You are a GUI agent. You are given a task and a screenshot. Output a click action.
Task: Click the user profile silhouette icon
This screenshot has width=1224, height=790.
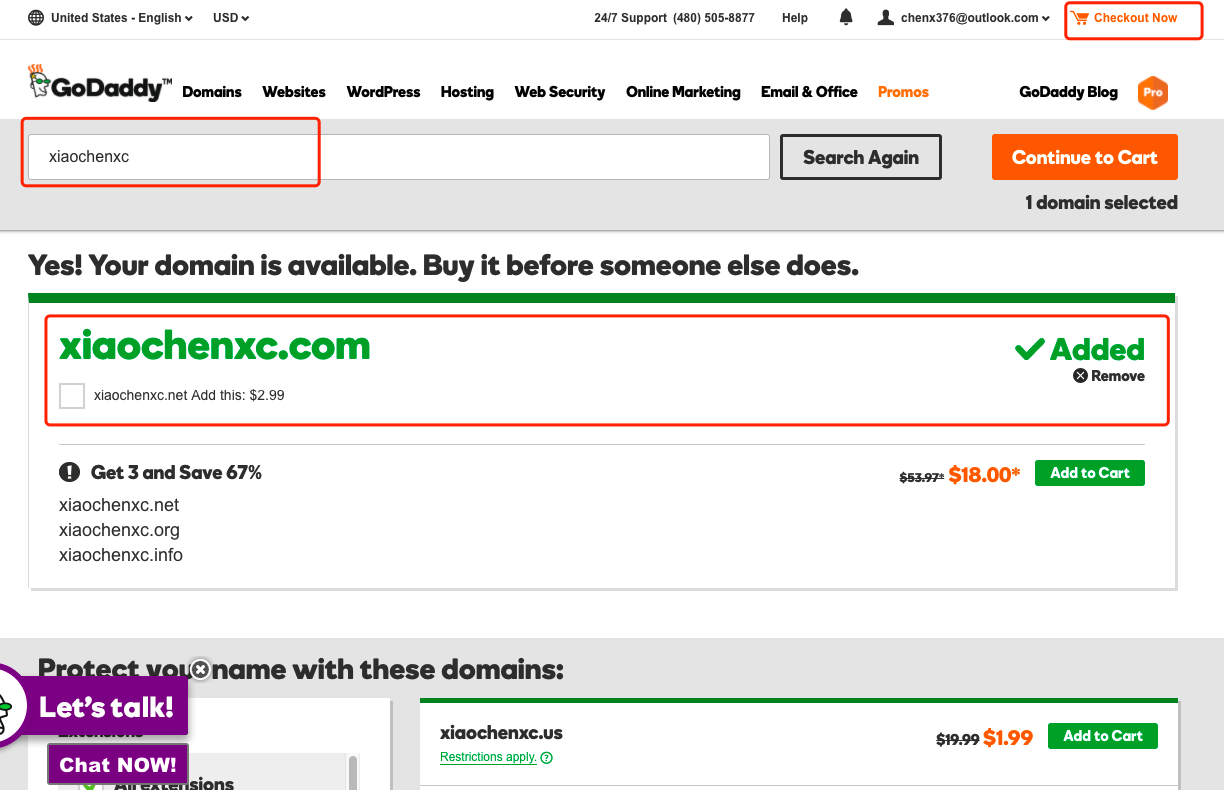[x=885, y=17]
